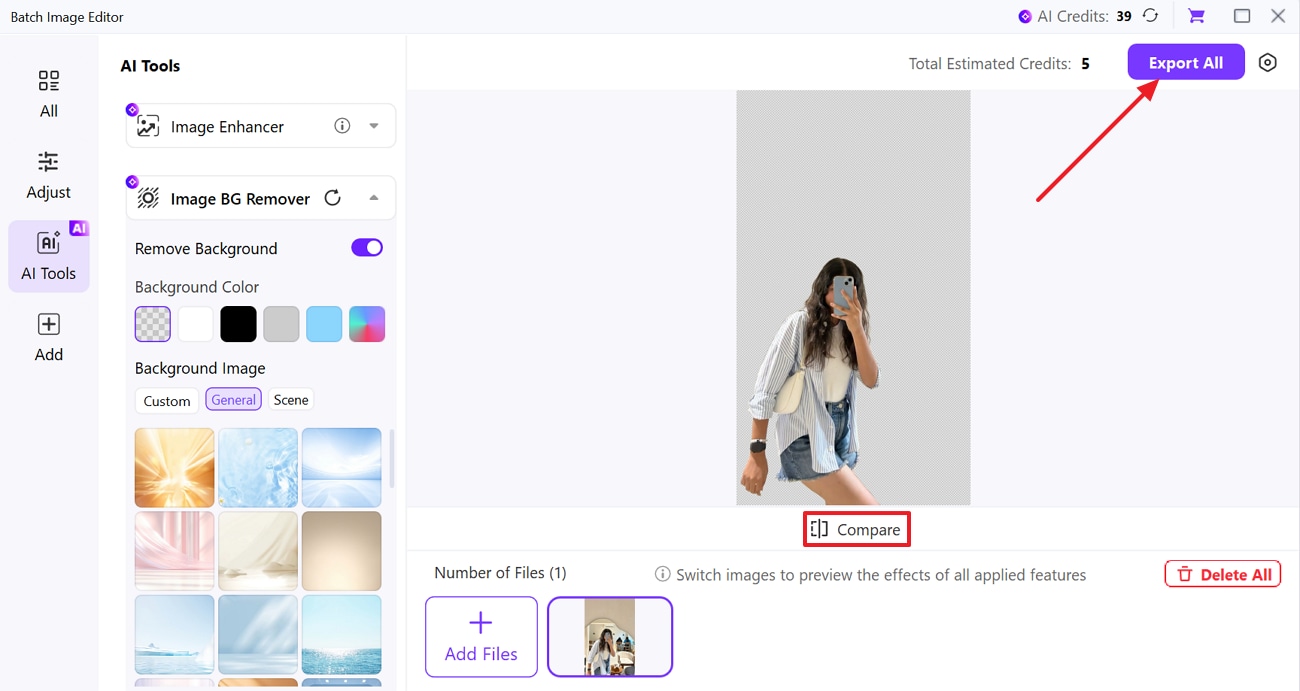Choose the blue sky horizon background

pyautogui.click(x=342, y=467)
